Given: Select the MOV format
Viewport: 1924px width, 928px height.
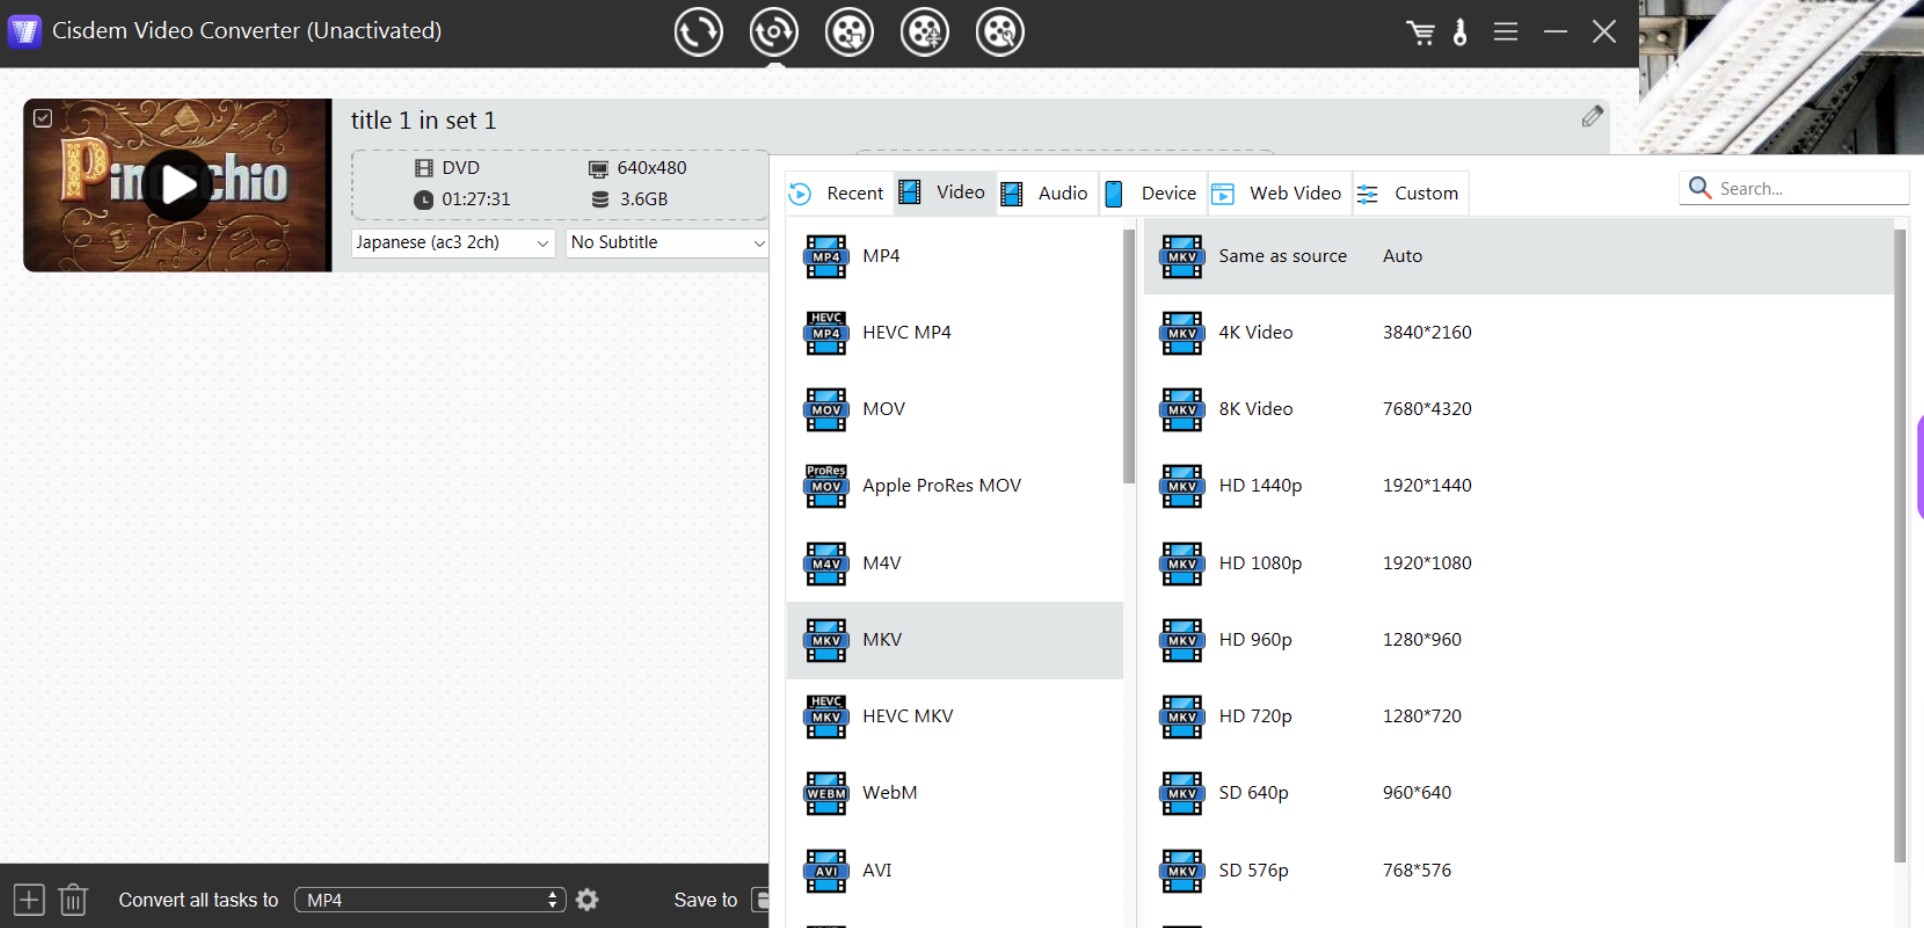Looking at the screenshot, I should pos(954,409).
